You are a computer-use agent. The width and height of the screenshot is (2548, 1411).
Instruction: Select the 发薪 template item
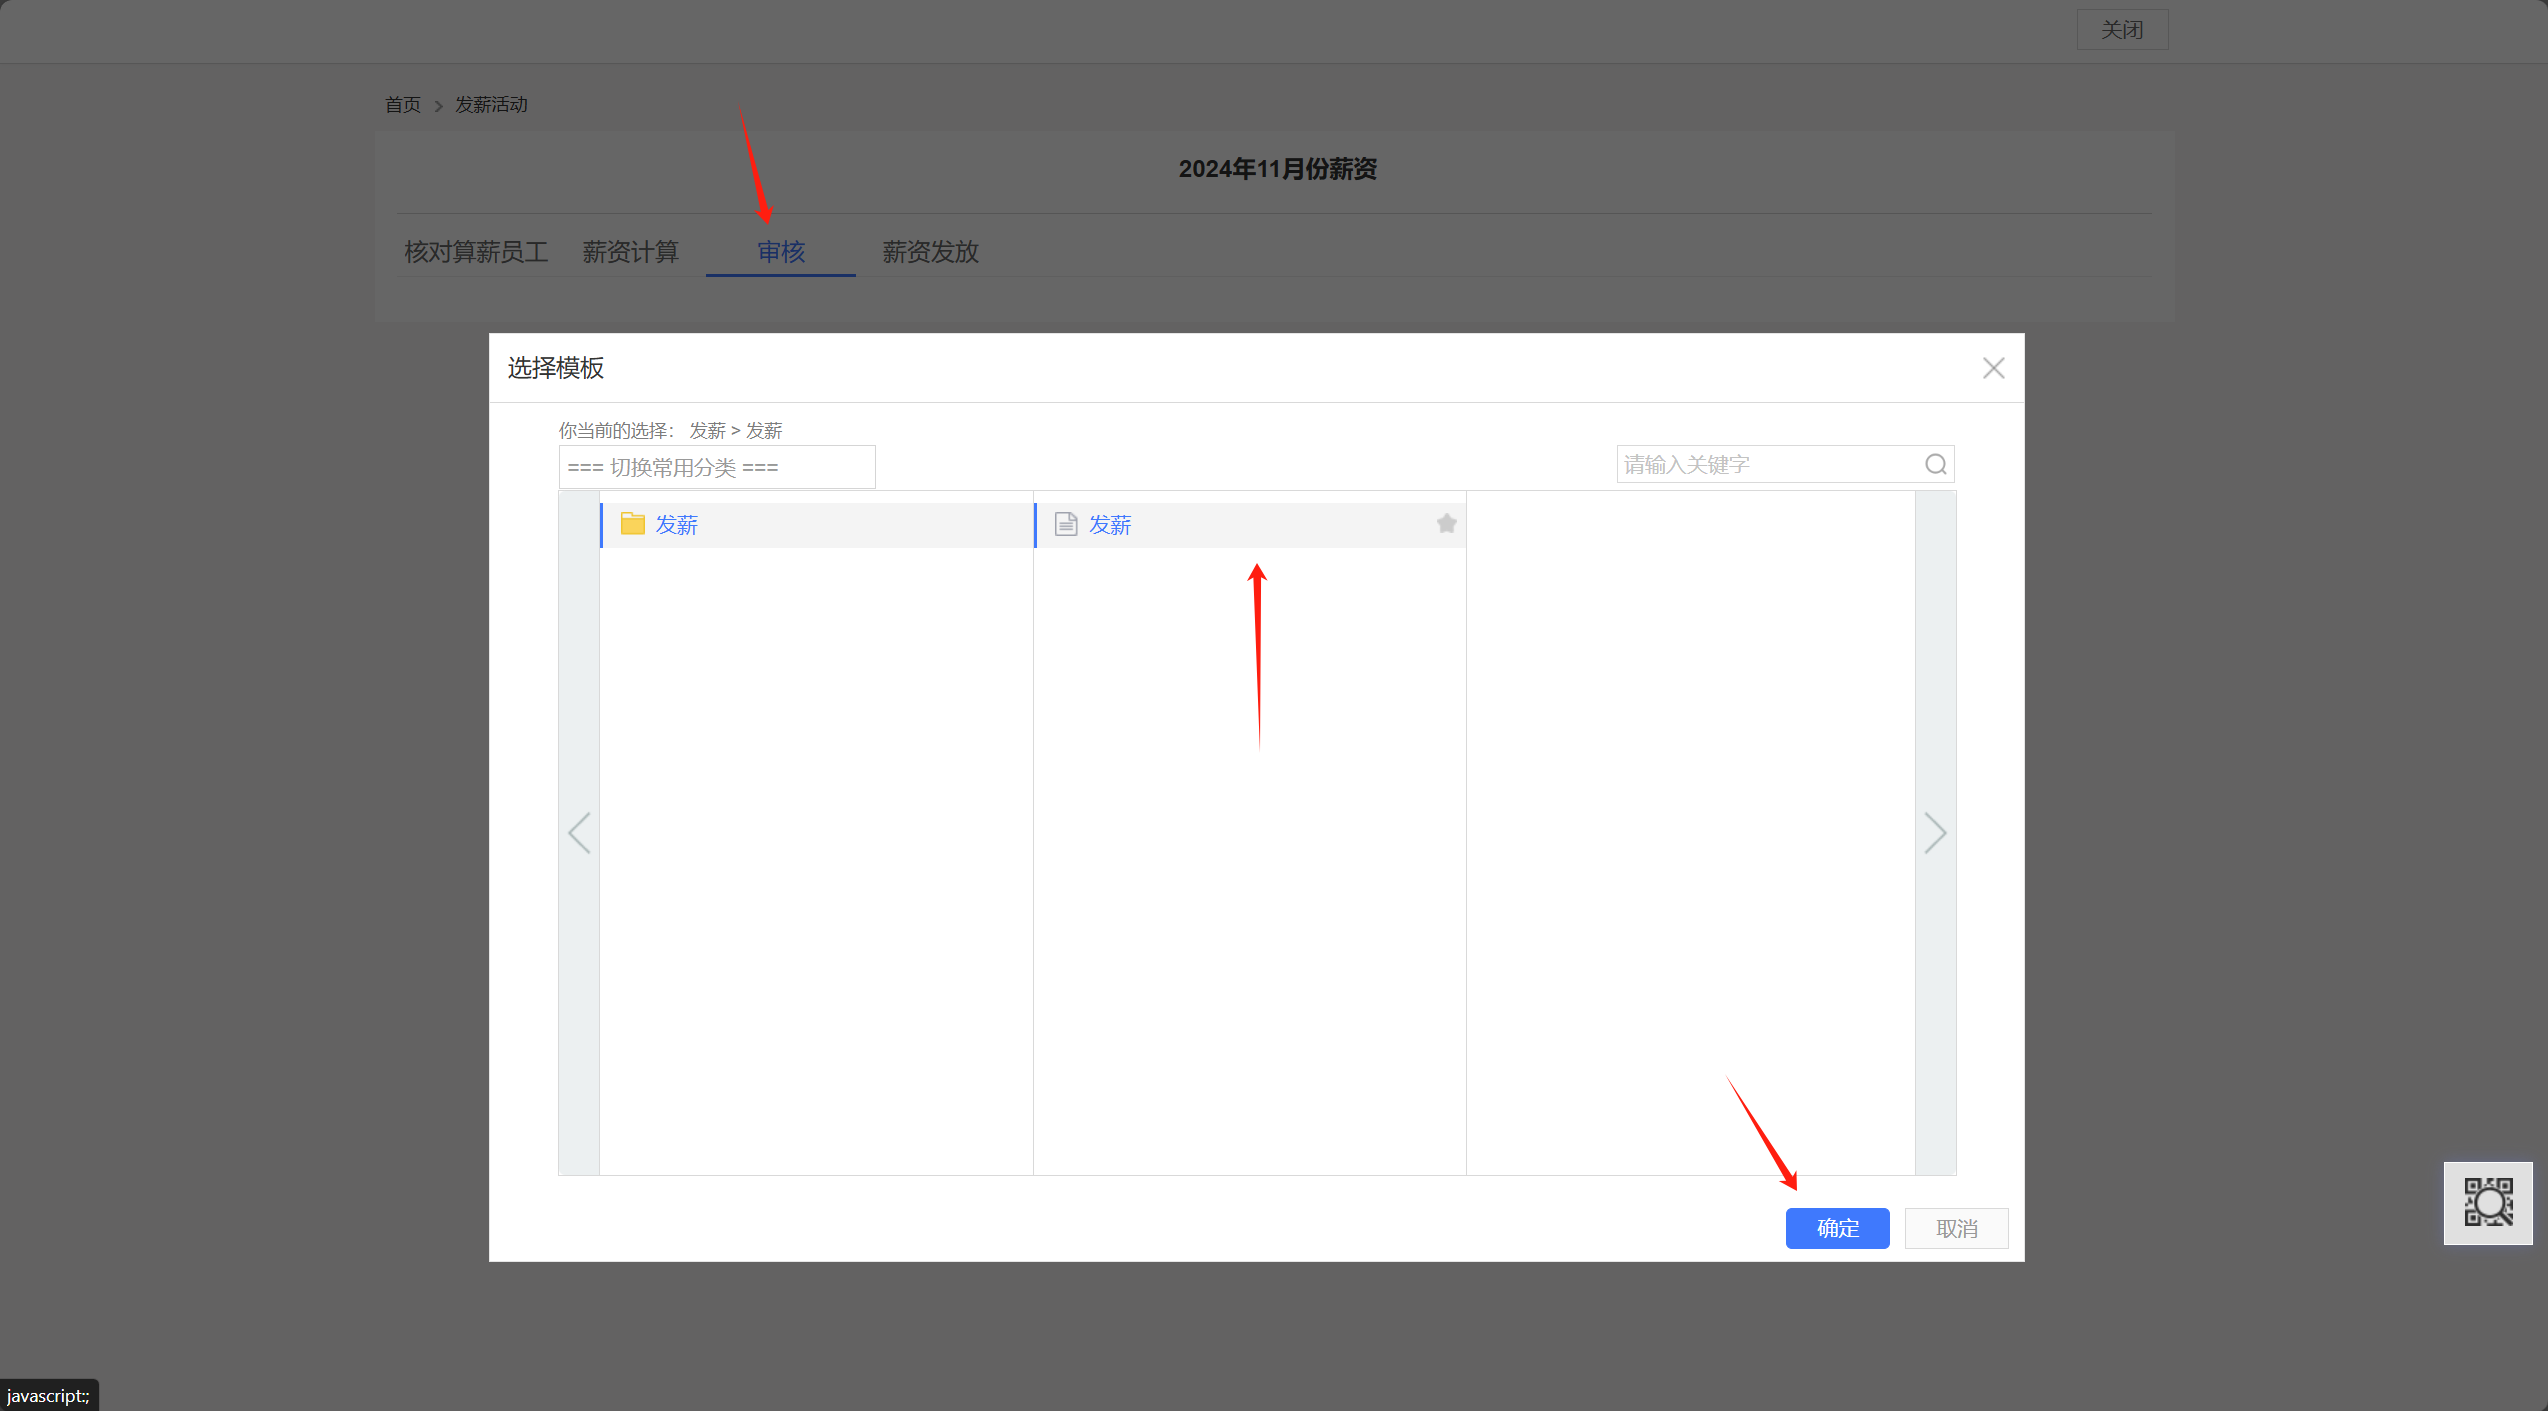point(1110,525)
